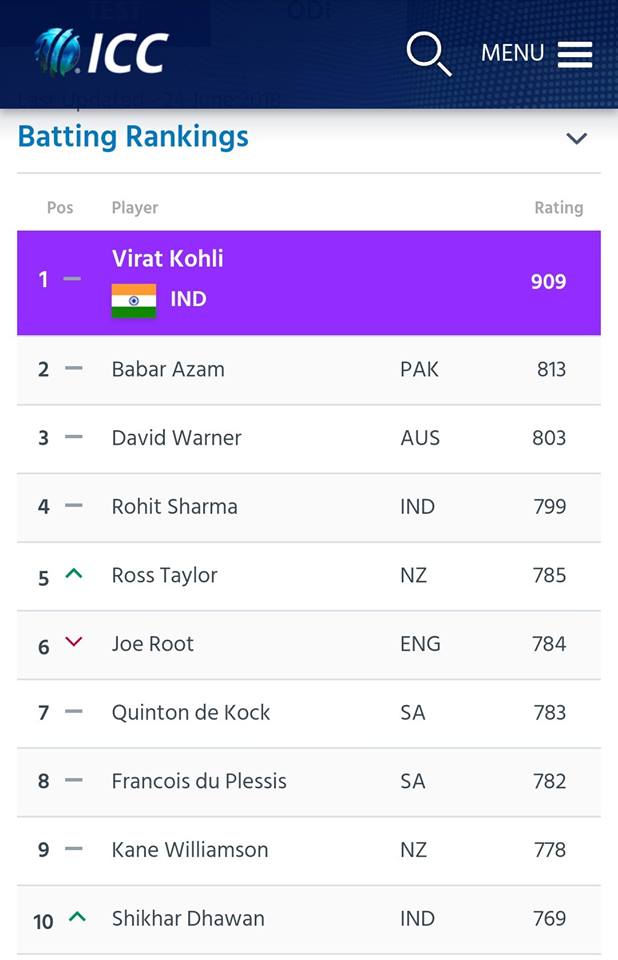Open Virat Kohli's player profile

[x=167, y=259]
